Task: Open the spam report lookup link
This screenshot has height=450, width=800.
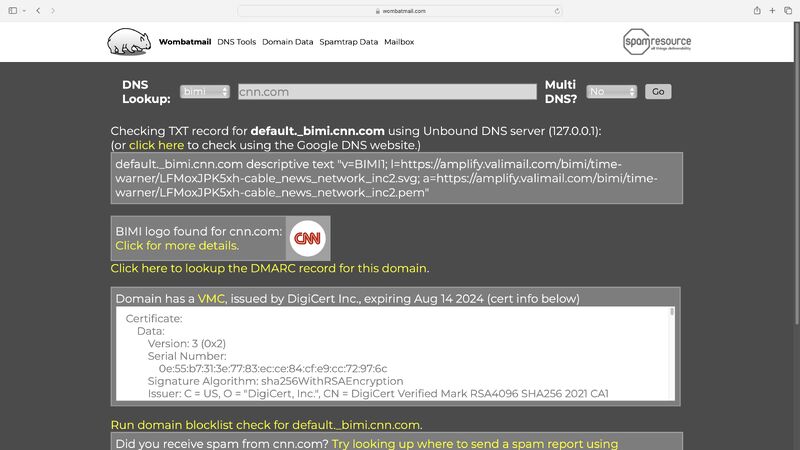Action: click(474, 444)
